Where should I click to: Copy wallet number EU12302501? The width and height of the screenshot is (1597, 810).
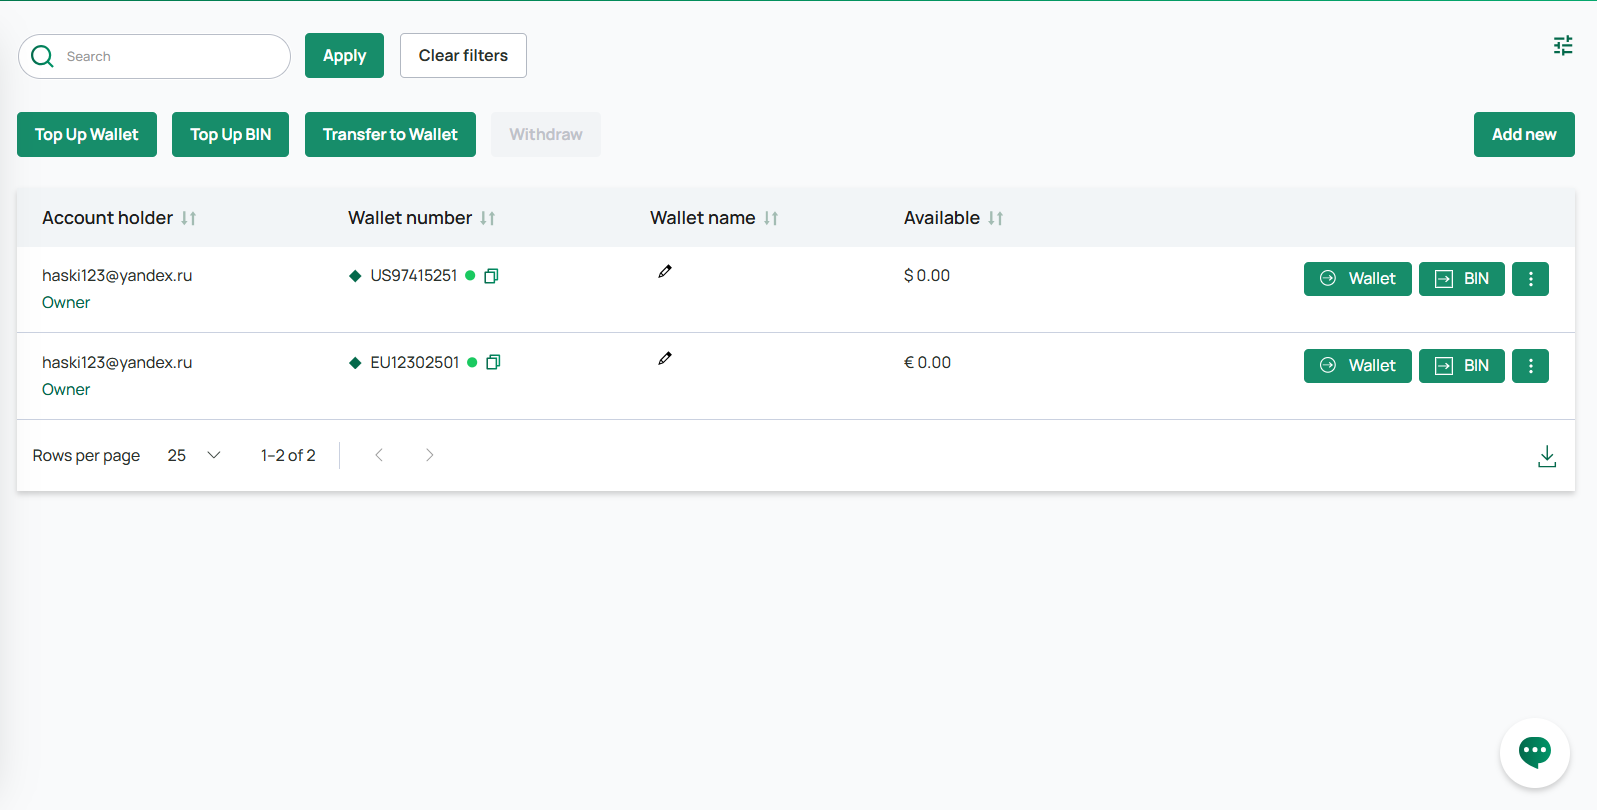pyautogui.click(x=493, y=363)
